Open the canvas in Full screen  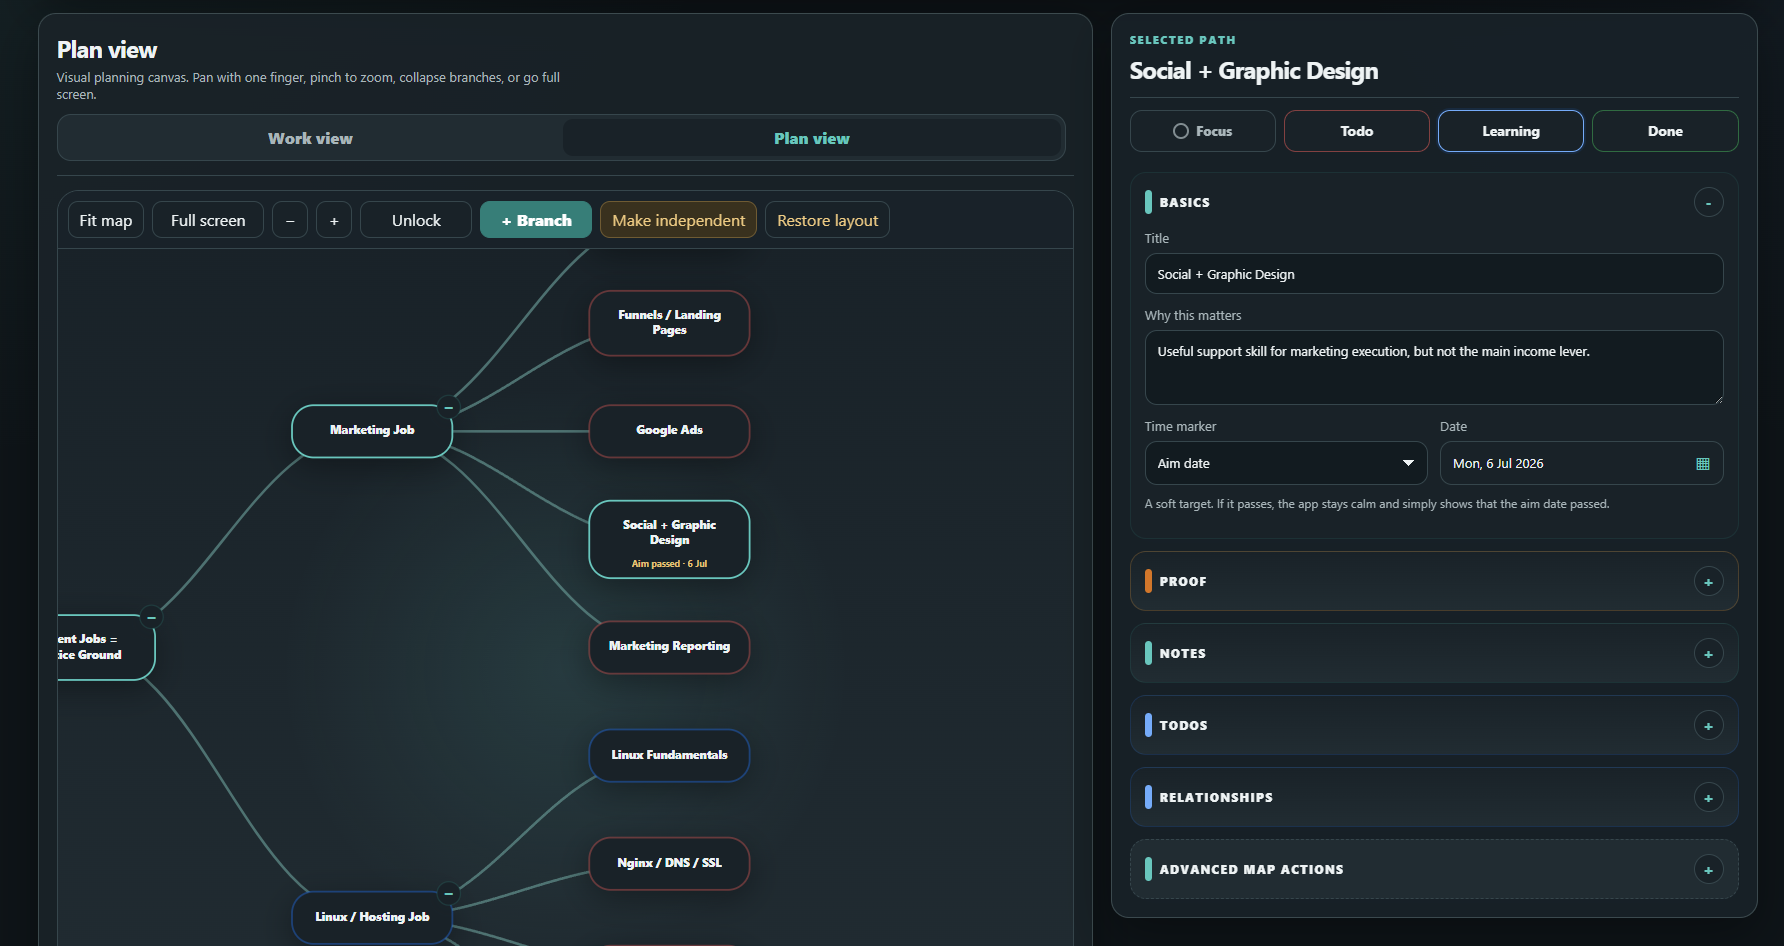pos(208,220)
